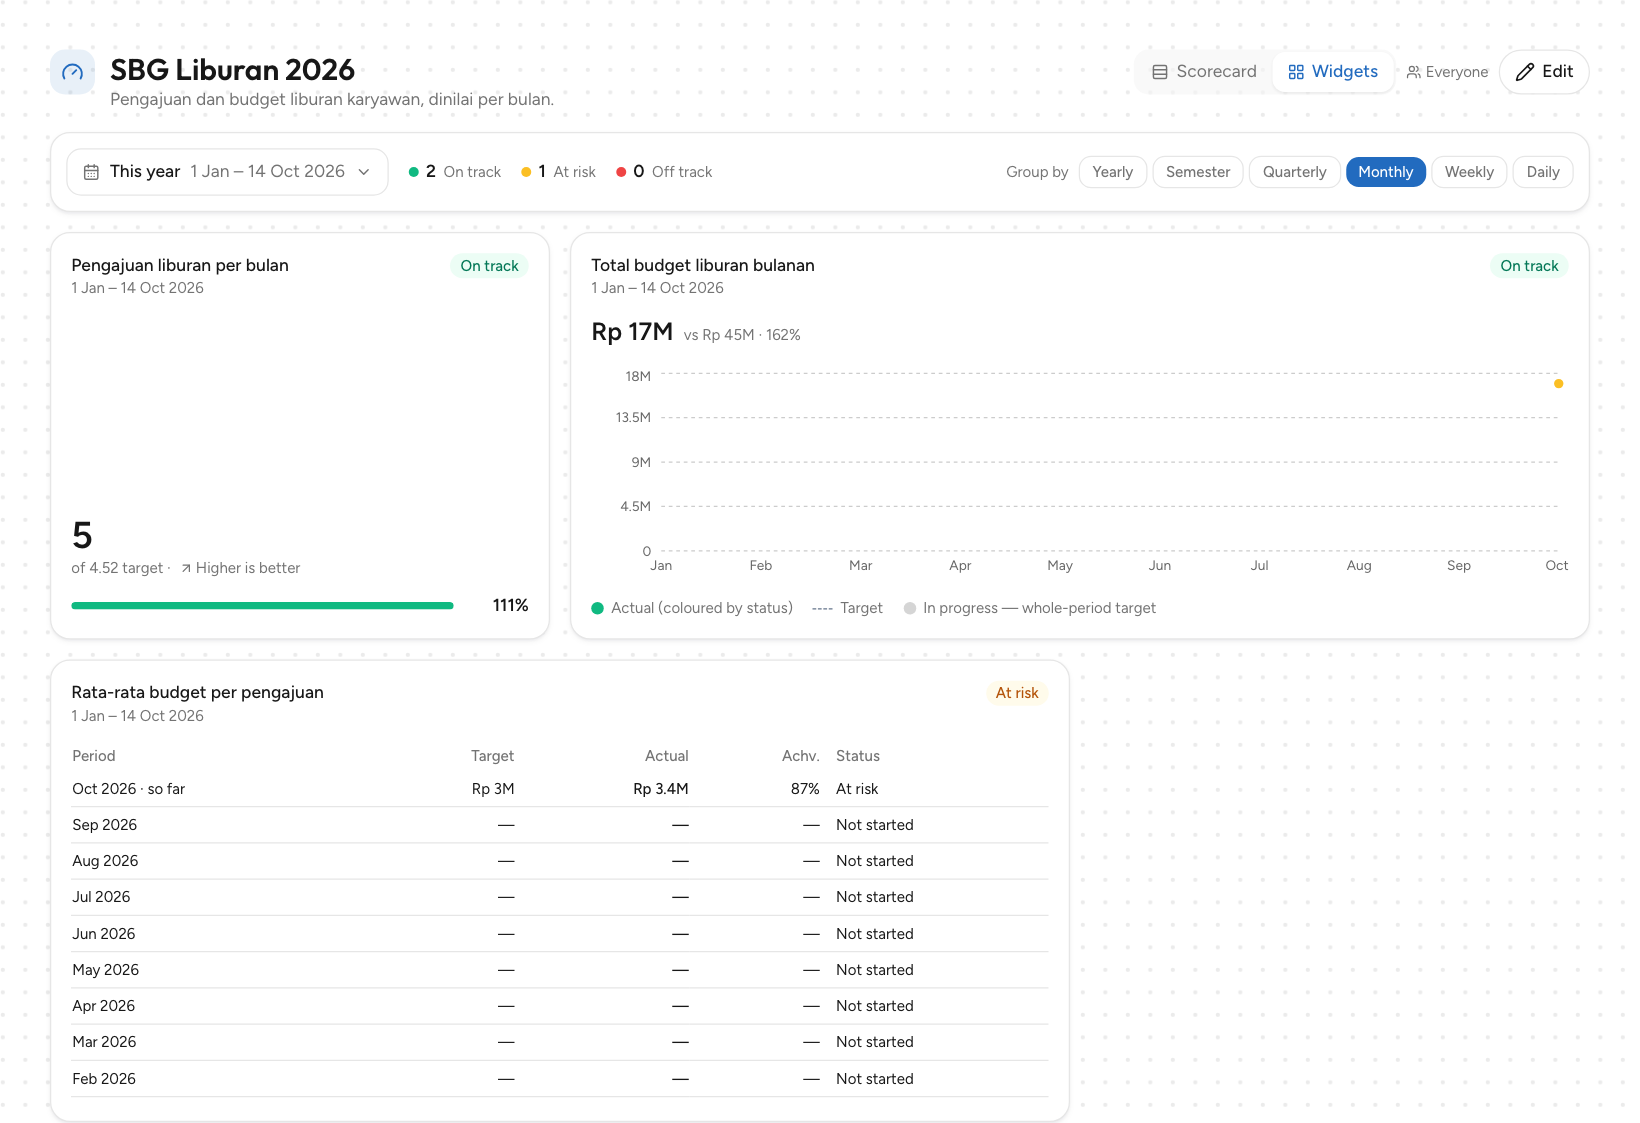The image size is (1640, 1123).
Task: Click the orange Oct data point on chart
Action: point(1558,383)
